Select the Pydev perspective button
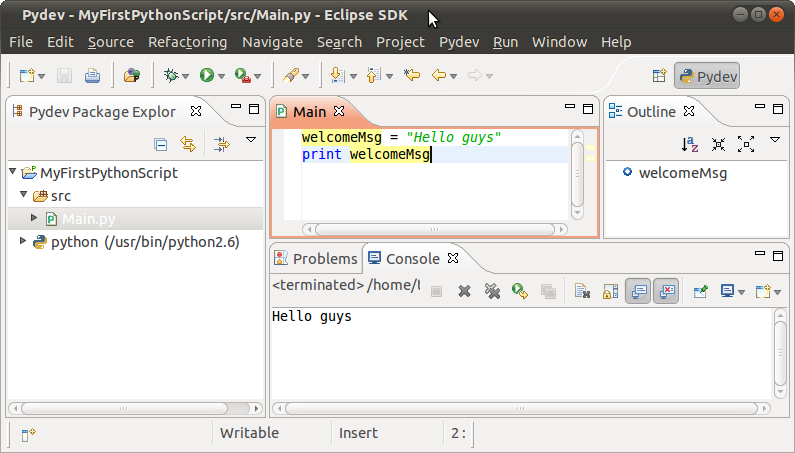 pyautogui.click(x=707, y=76)
